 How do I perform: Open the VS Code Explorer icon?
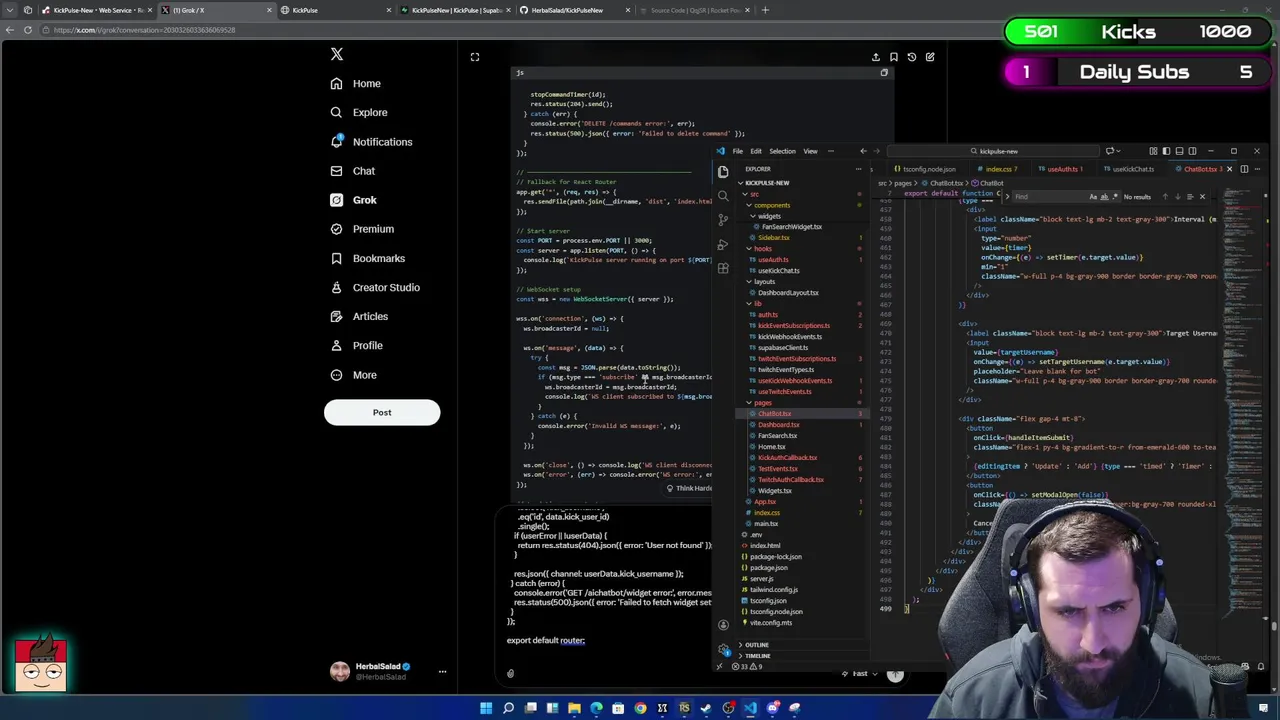pyautogui.click(x=723, y=172)
